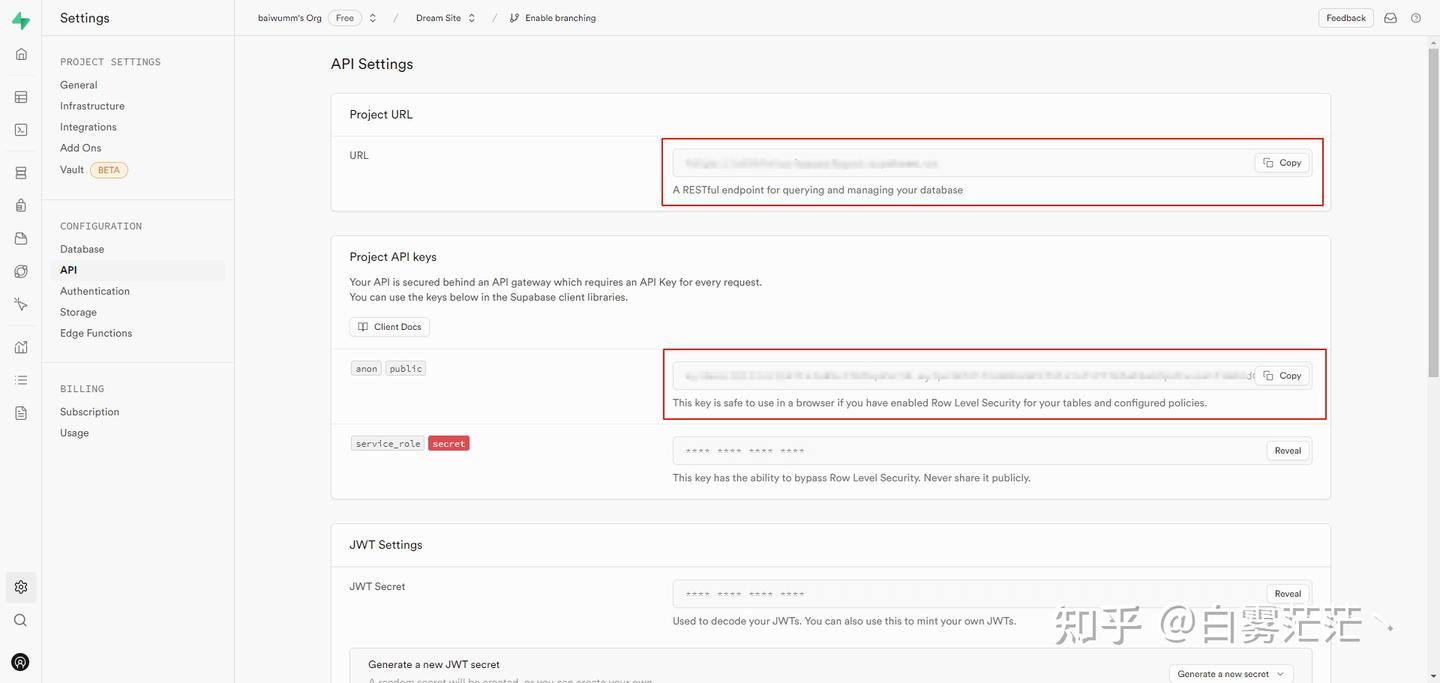Open the Table Editor icon

[x=21, y=97]
